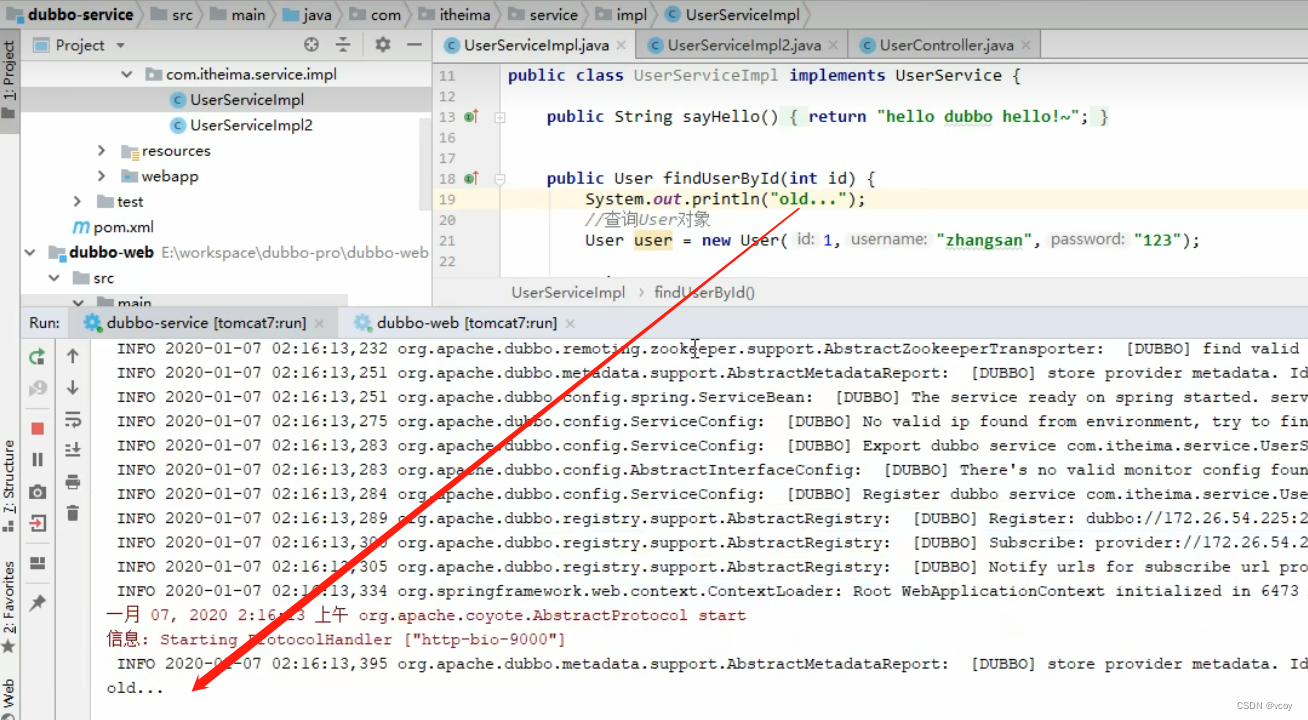Click UserServiceImpl in navigation bar

pyautogui.click(x=732, y=14)
